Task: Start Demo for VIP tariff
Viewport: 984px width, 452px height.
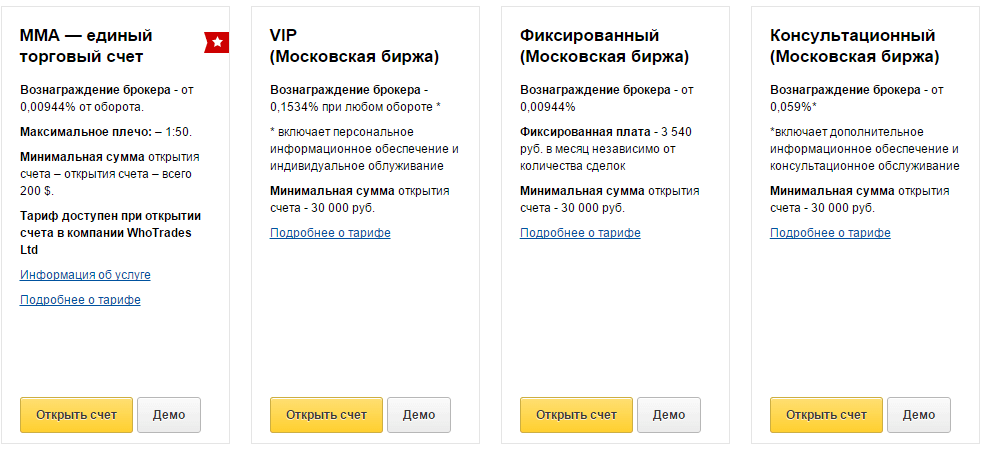Action: tap(419, 415)
